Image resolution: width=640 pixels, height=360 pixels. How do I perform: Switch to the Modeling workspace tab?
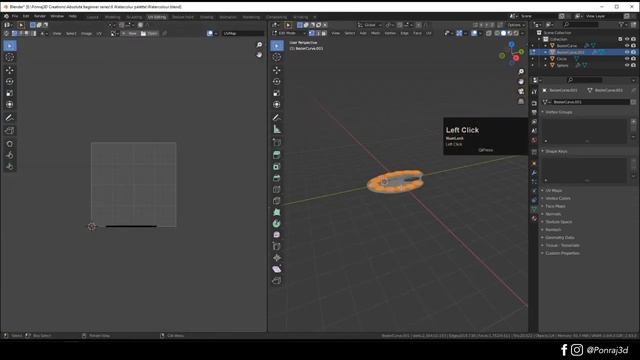(112, 17)
